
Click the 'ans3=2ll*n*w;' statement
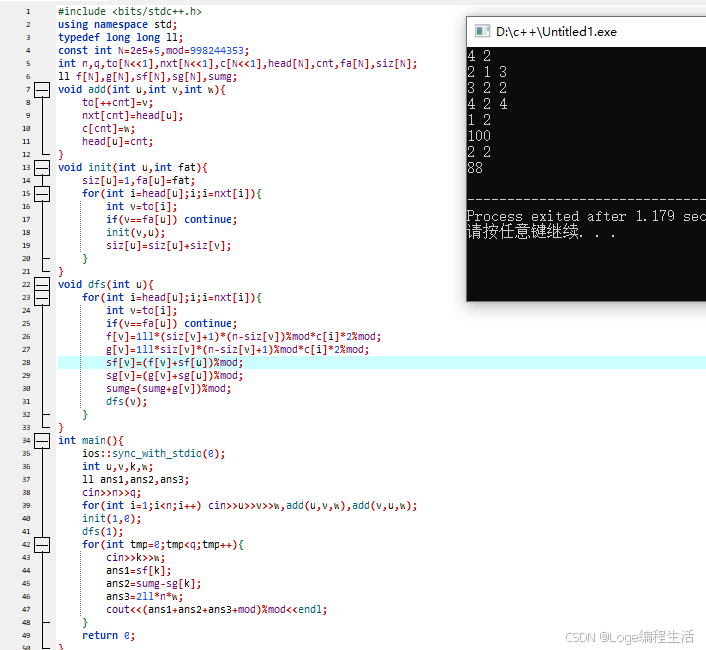click(x=145, y=597)
